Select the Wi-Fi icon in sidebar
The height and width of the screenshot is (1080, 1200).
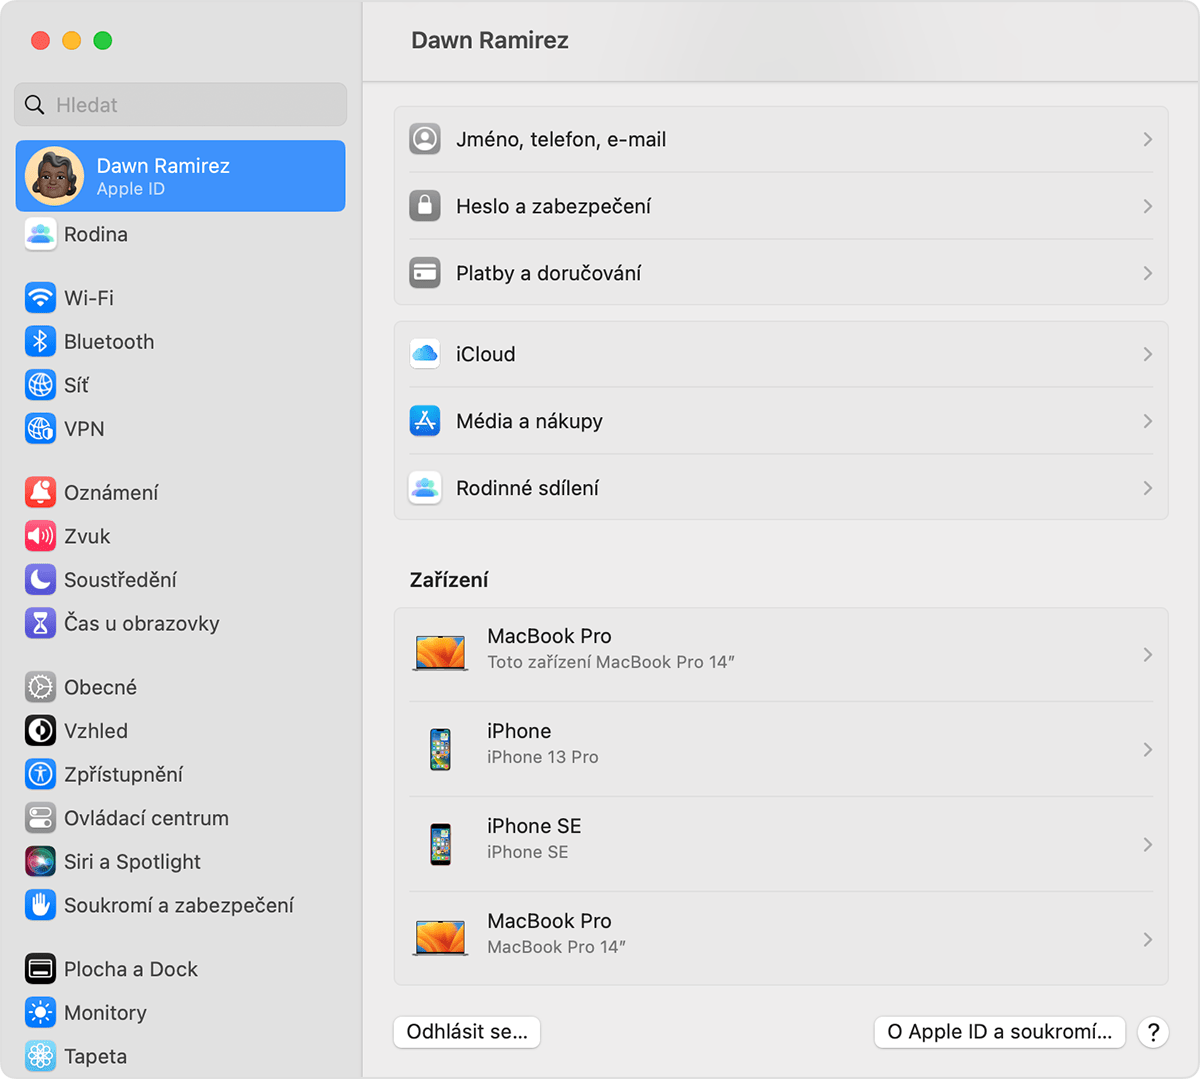40,298
